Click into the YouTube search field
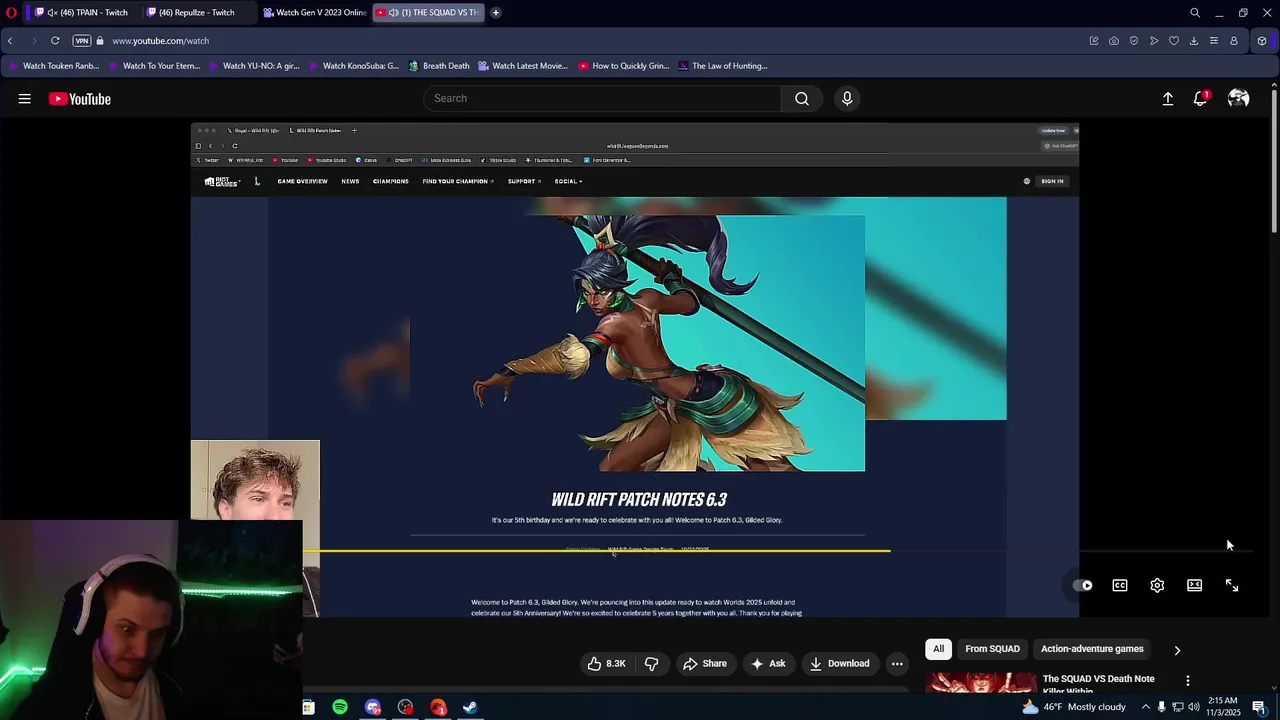This screenshot has width=1280, height=720. click(603, 98)
